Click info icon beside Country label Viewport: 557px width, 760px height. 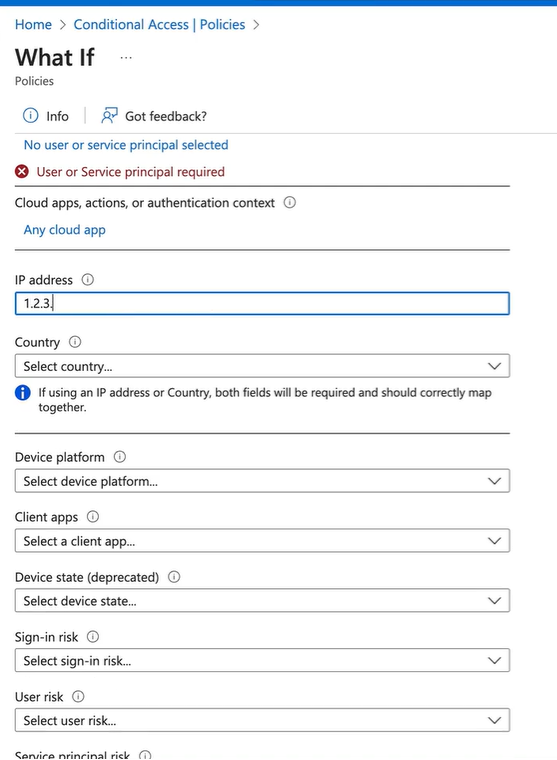tap(75, 342)
